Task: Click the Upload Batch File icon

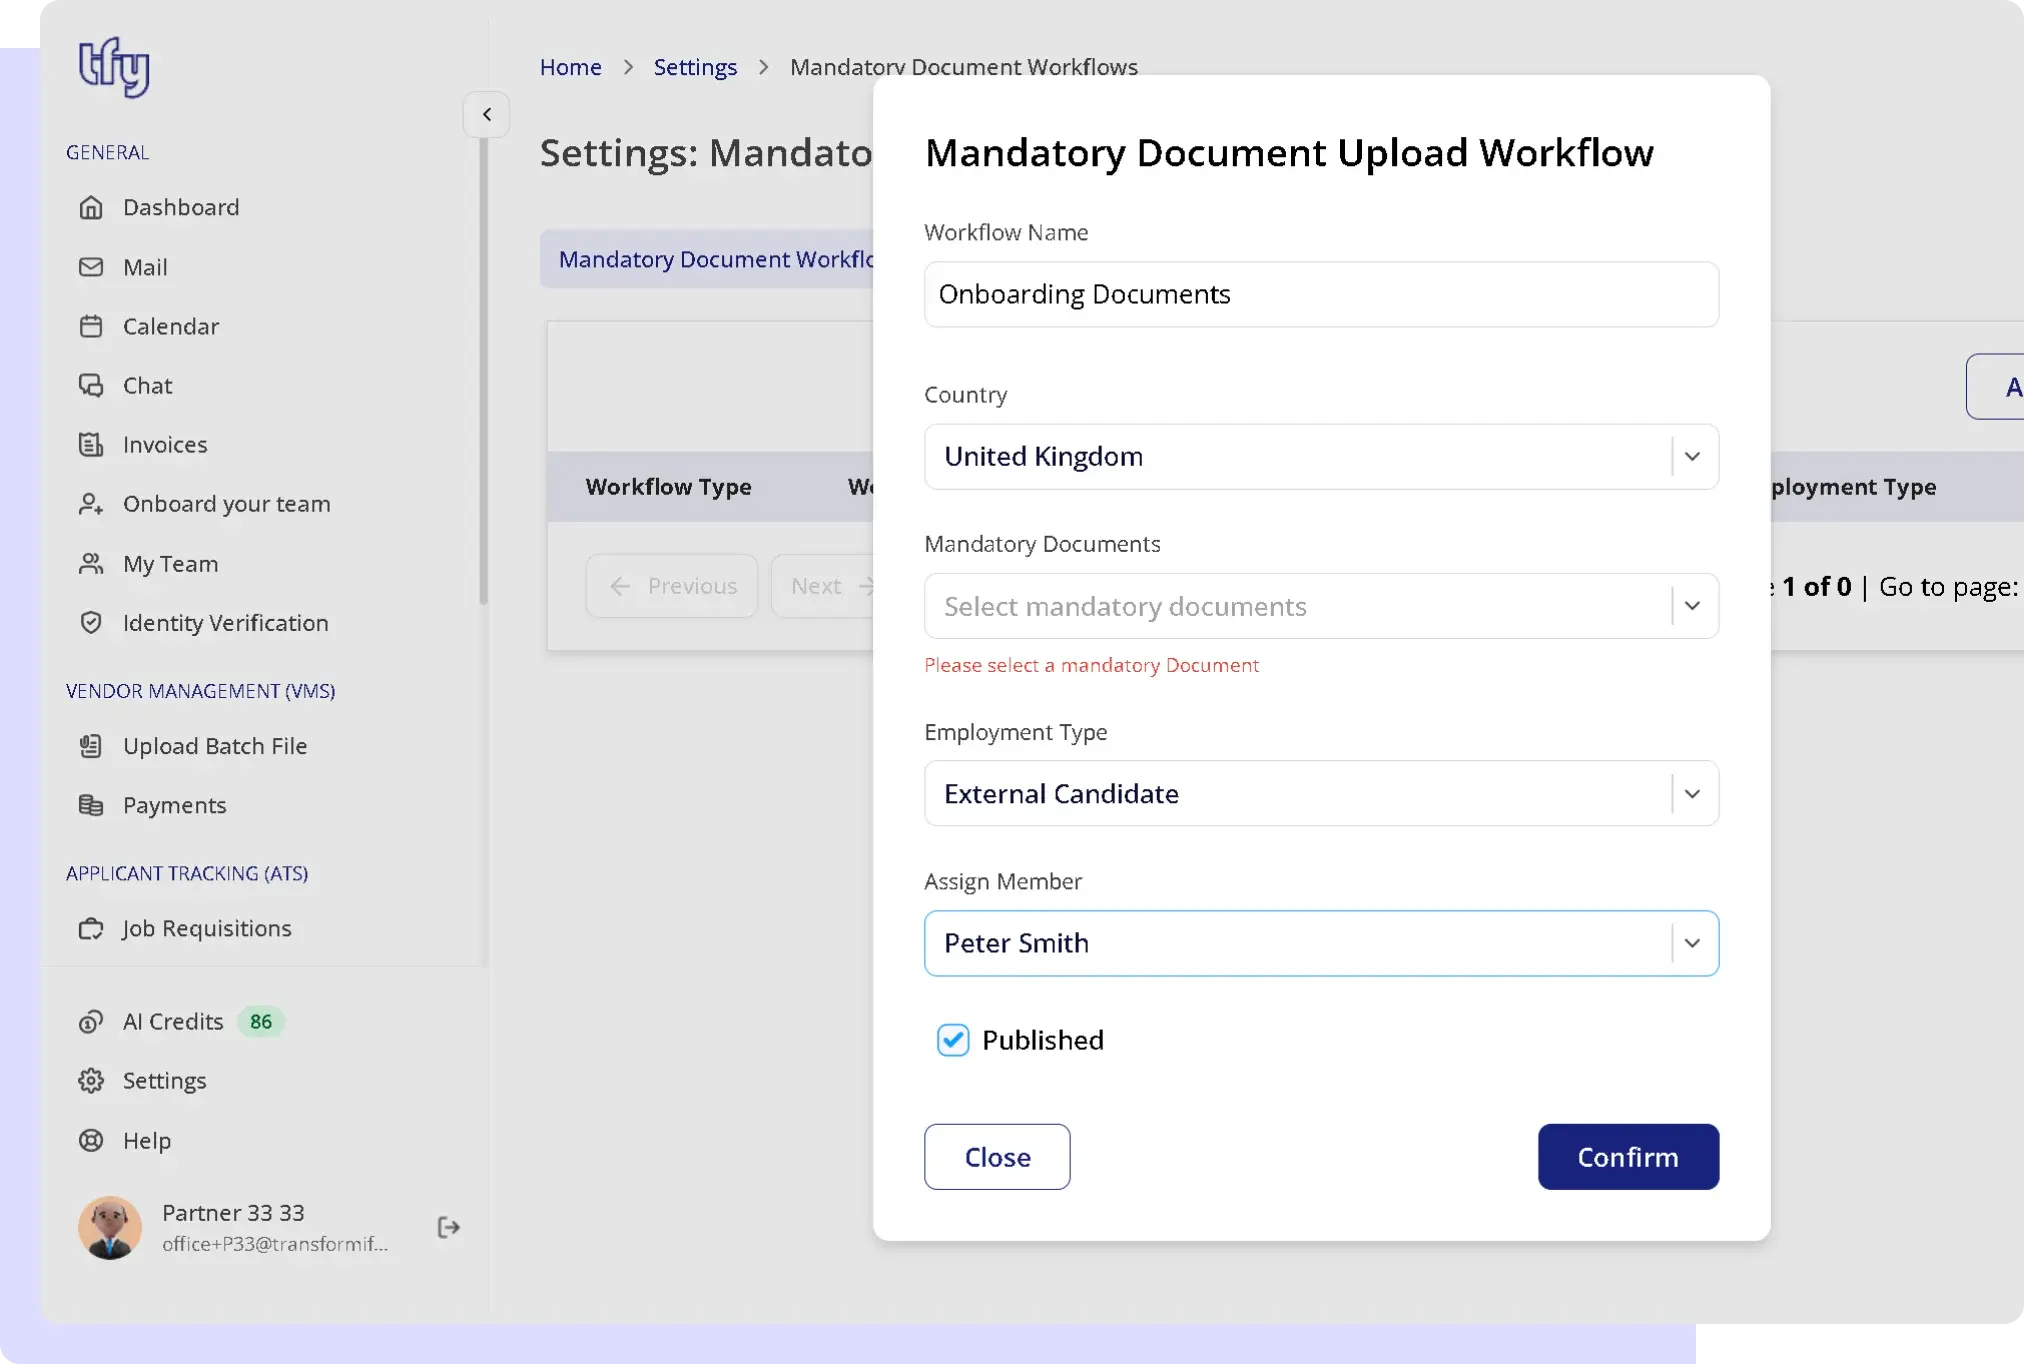Action: click(91, 746)
